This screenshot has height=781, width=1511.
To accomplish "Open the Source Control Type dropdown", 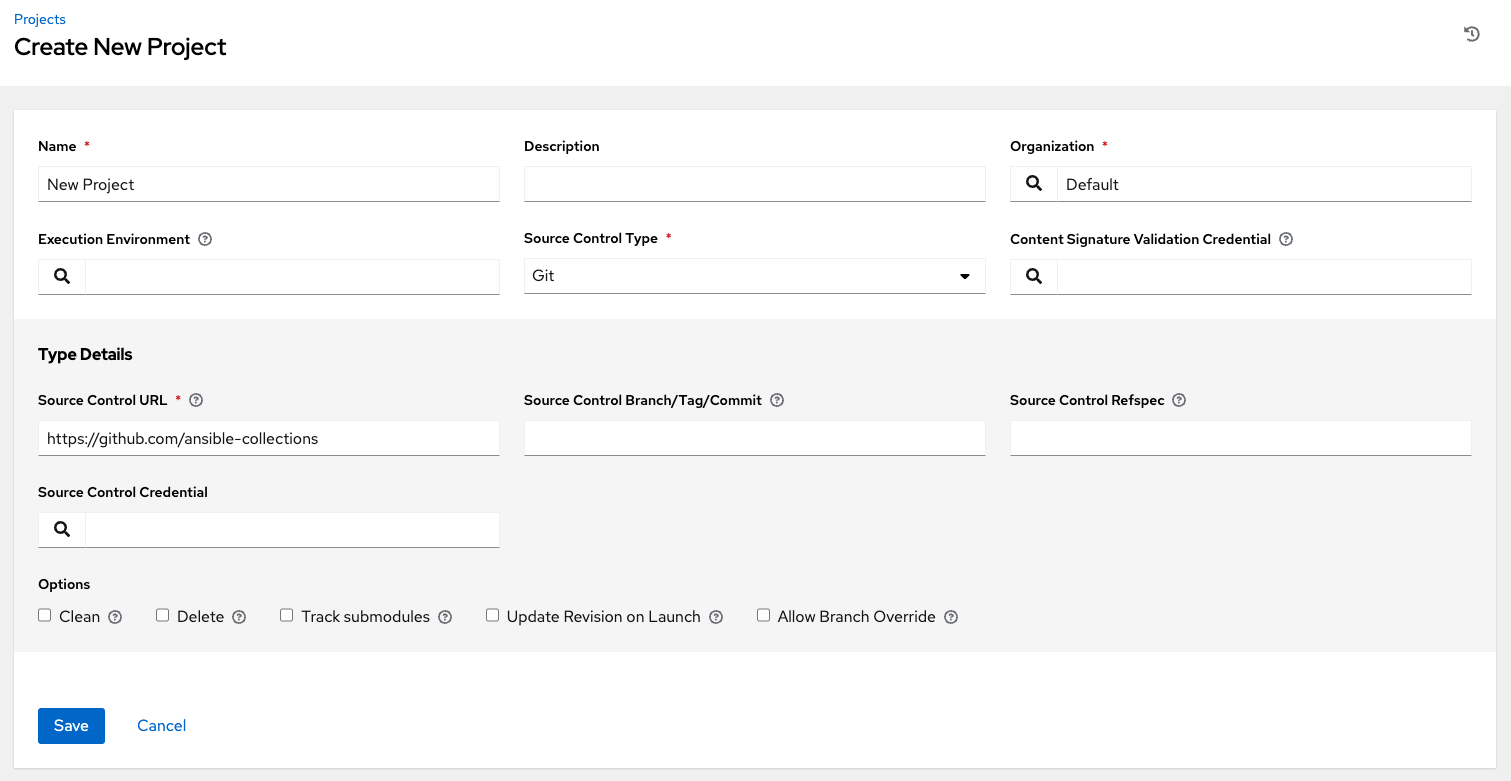I will pyautogui.click(x=963, y=276).
